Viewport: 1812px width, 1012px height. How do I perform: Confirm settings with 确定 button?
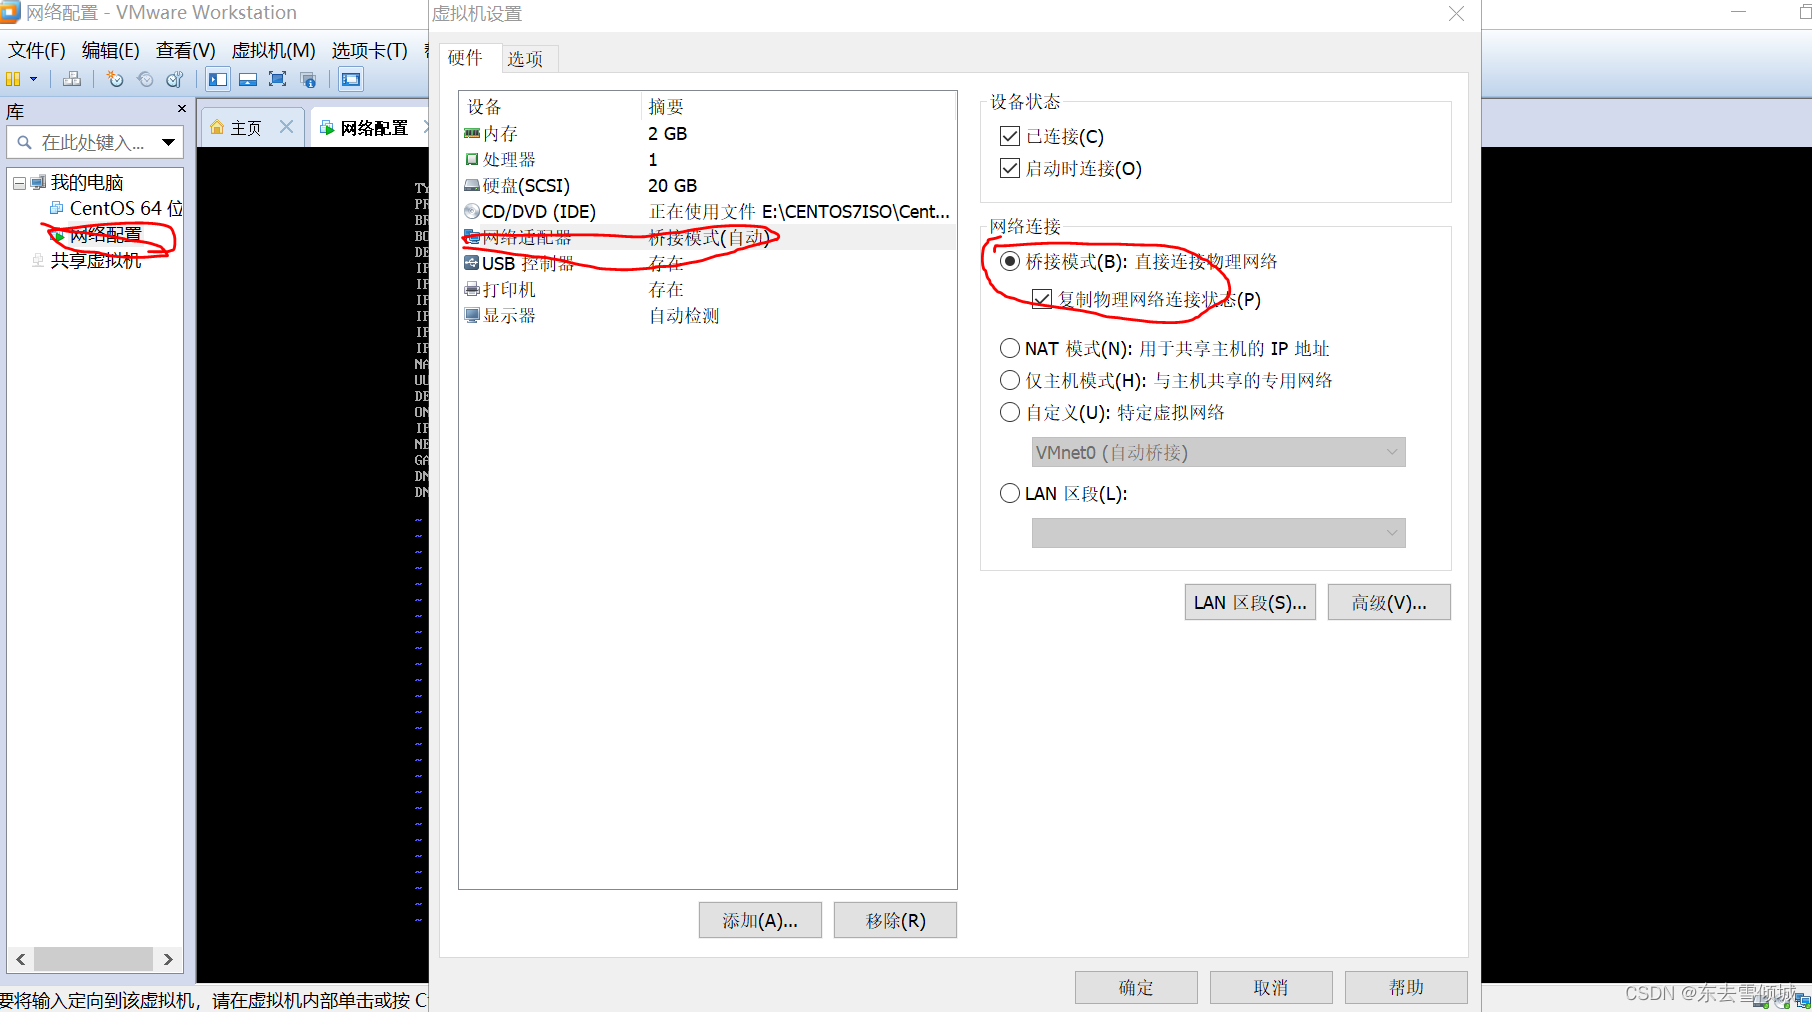pyautogui.click(x=1136, y=987)
